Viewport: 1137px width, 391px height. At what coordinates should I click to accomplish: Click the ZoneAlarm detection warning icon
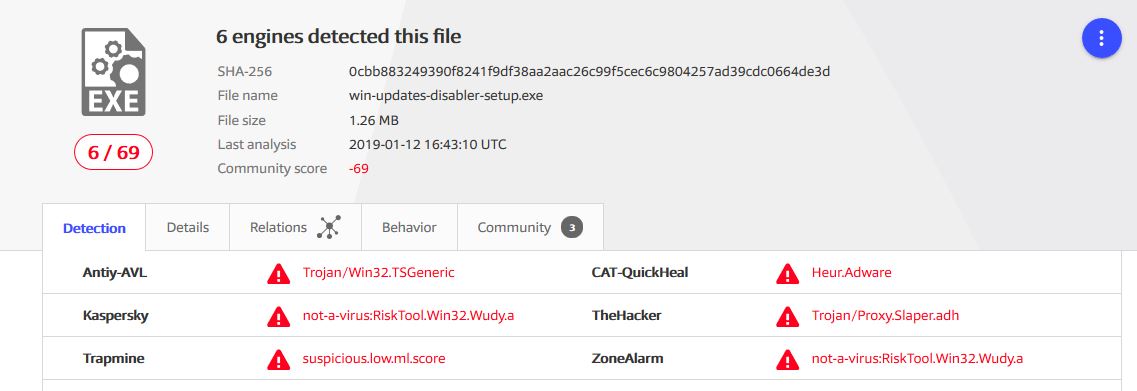(x=787, y=359)
